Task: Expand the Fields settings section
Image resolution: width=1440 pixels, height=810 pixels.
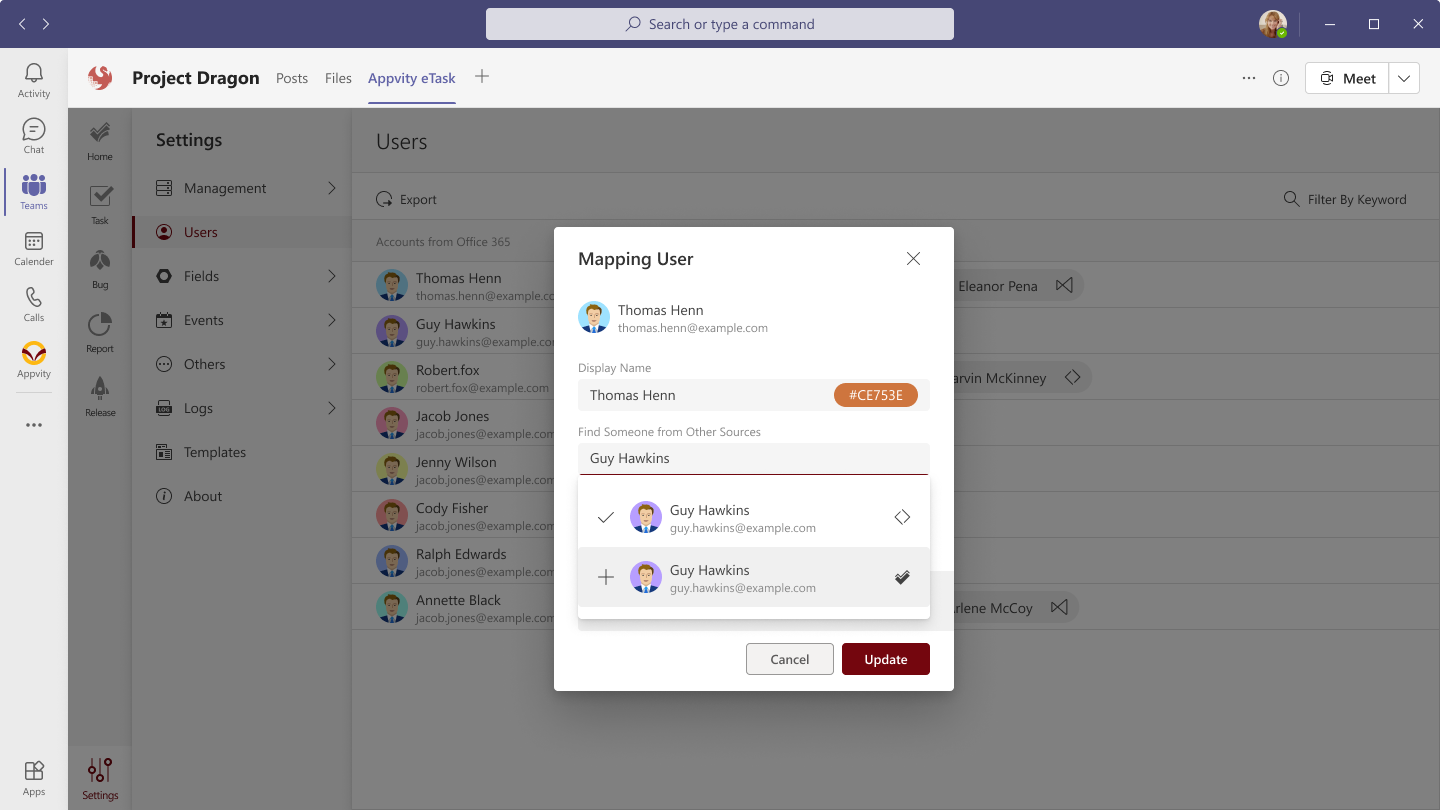Action: [x=332, y=276]
